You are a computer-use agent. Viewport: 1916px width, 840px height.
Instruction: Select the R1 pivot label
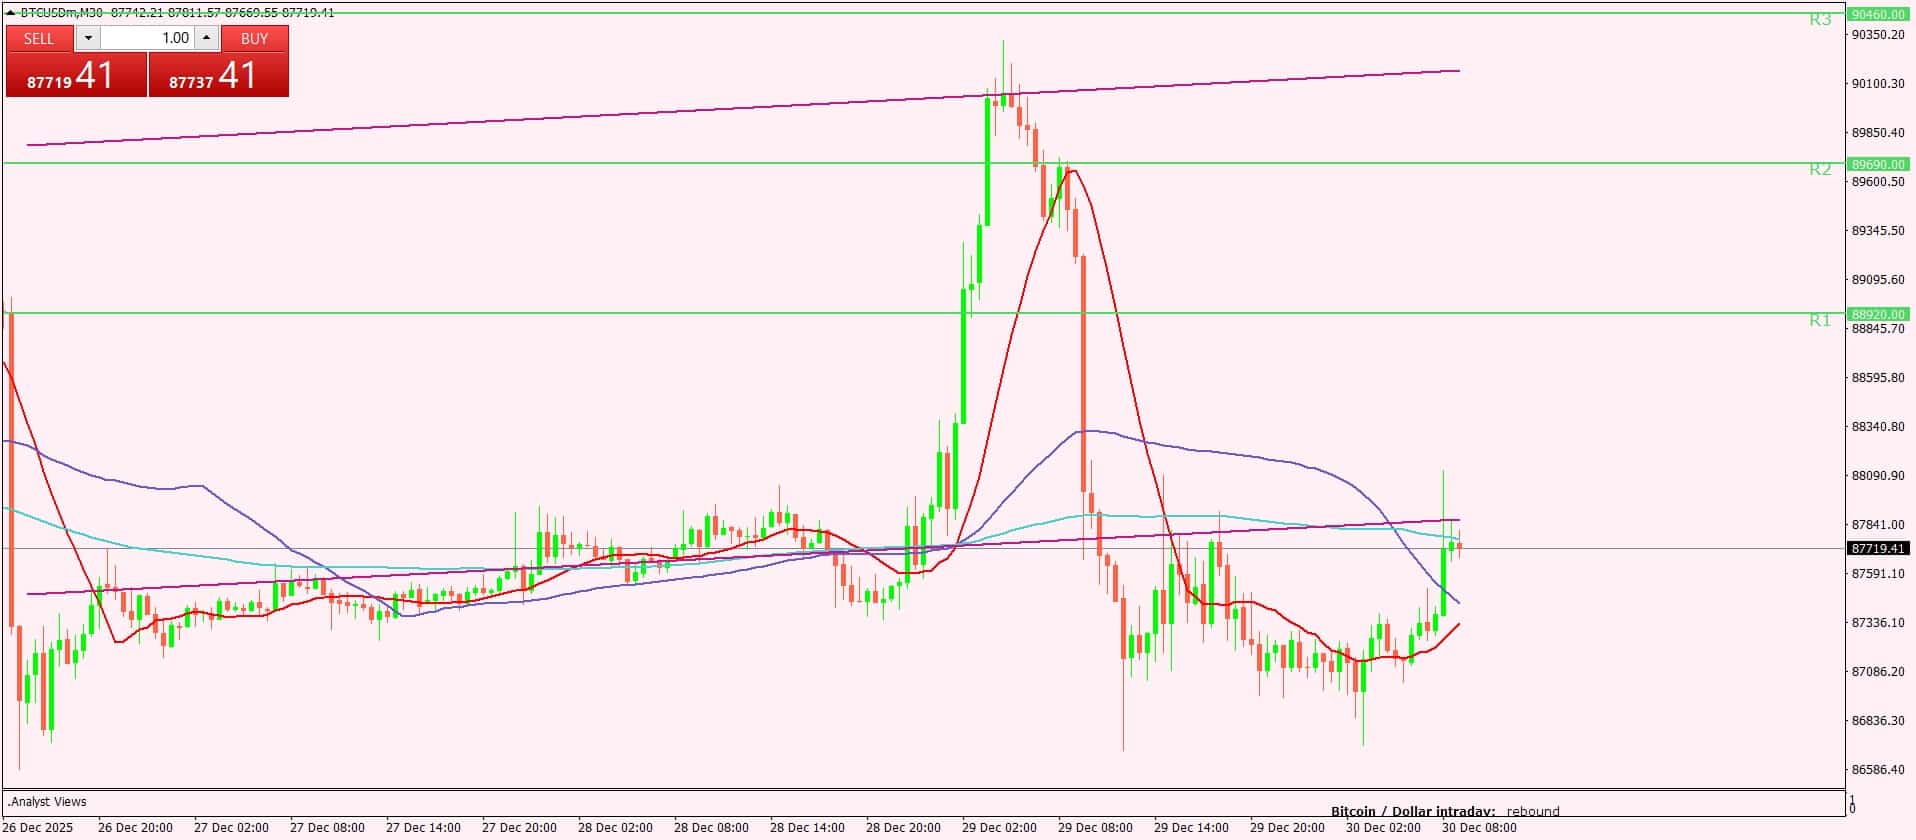click(1820, 320)
